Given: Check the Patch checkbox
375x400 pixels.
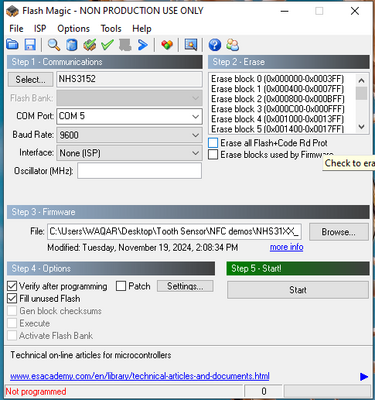Looking at the screenshot, I should (x=121, y=286).
